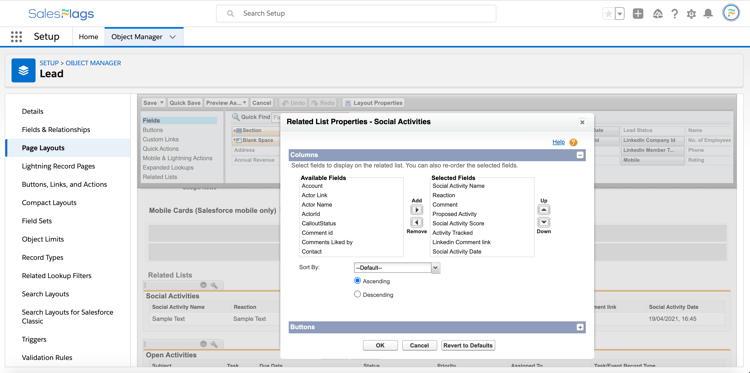Viewport: 750px width, 373px height.
Task: Click the orange help question icon in dialog
Action: (x=574, y=142)
